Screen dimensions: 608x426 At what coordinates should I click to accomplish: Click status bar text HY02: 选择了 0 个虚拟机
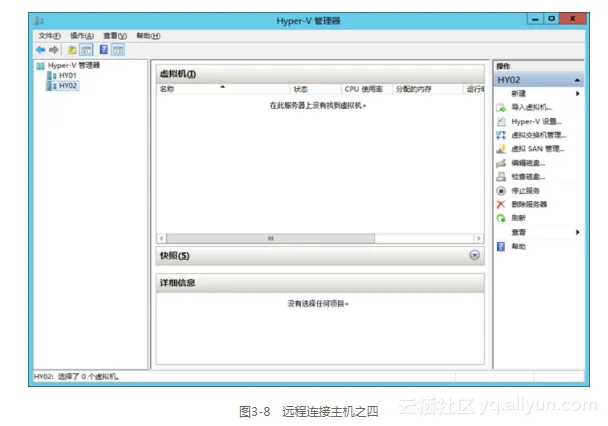76,376
